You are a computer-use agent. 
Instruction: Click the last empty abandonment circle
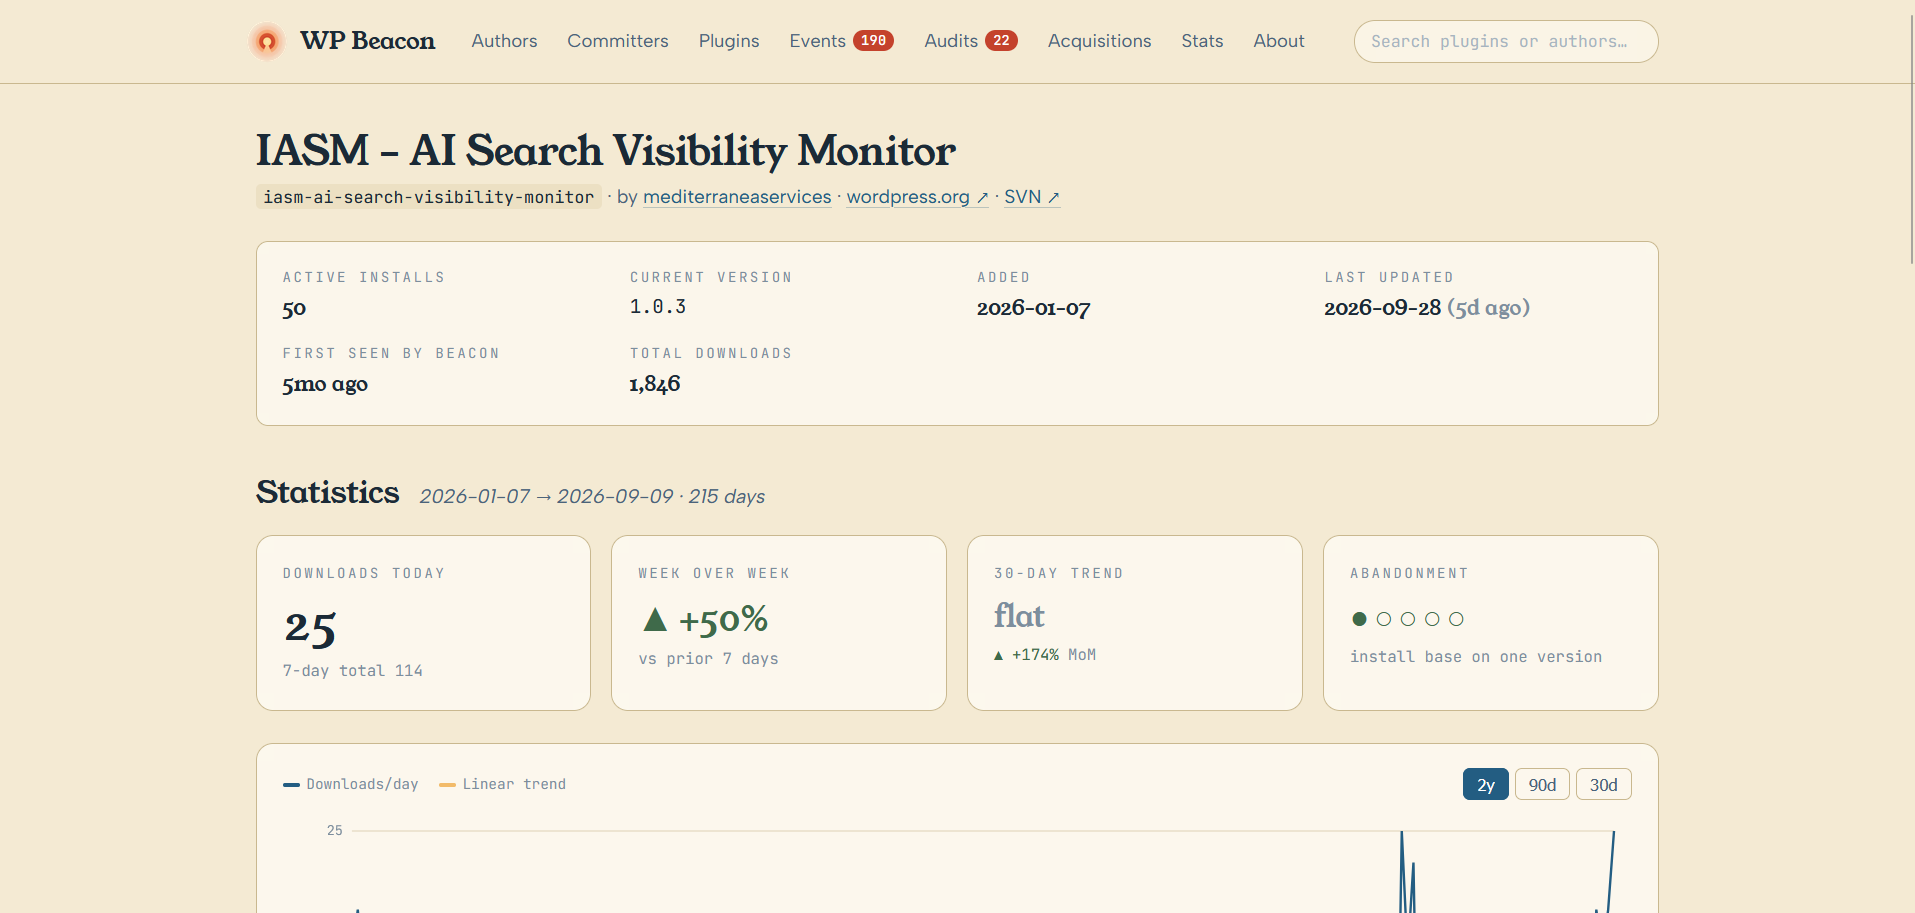(1456, 619)
